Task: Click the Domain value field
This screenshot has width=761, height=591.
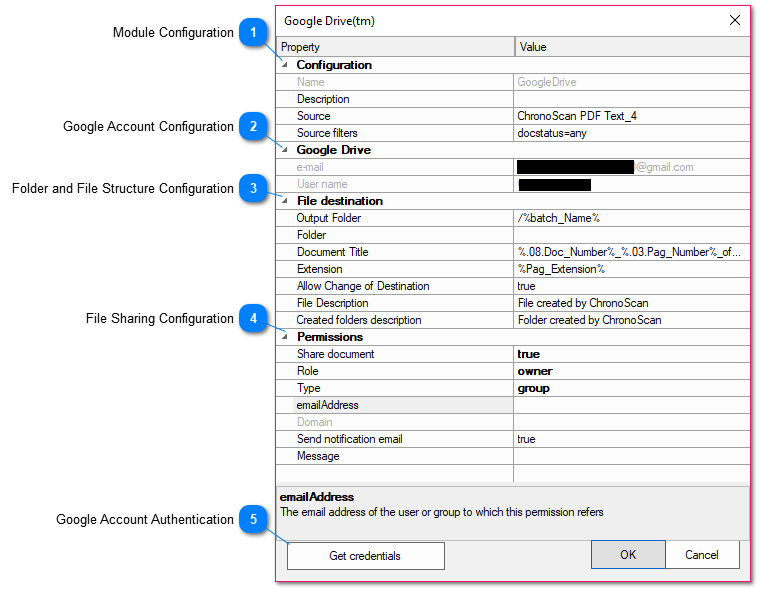Action: [x=631, y=422]
